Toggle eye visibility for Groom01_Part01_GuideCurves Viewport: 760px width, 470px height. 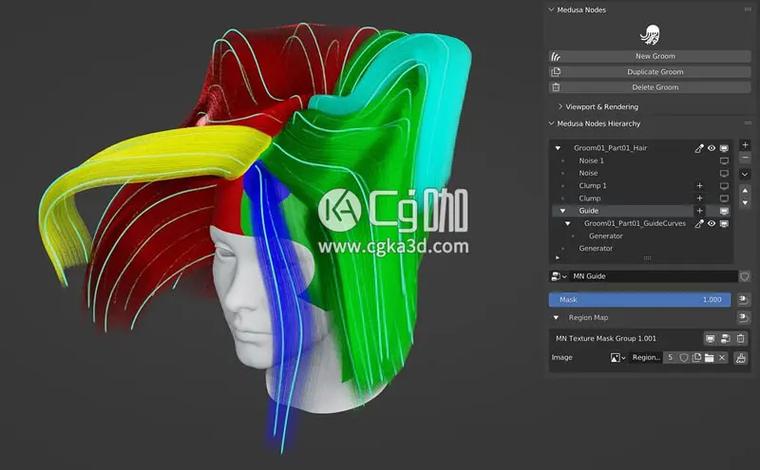[x=712, y=223]
